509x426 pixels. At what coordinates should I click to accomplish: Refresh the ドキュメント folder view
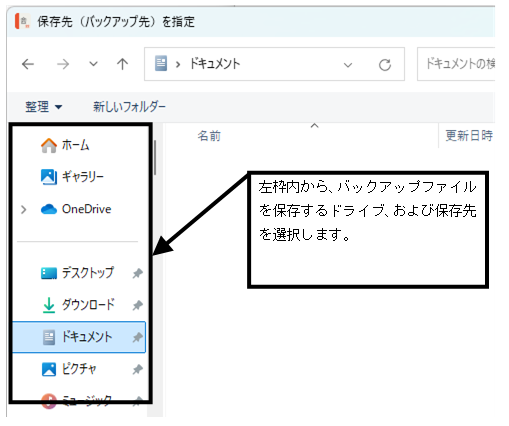click(x=385, y=64)
